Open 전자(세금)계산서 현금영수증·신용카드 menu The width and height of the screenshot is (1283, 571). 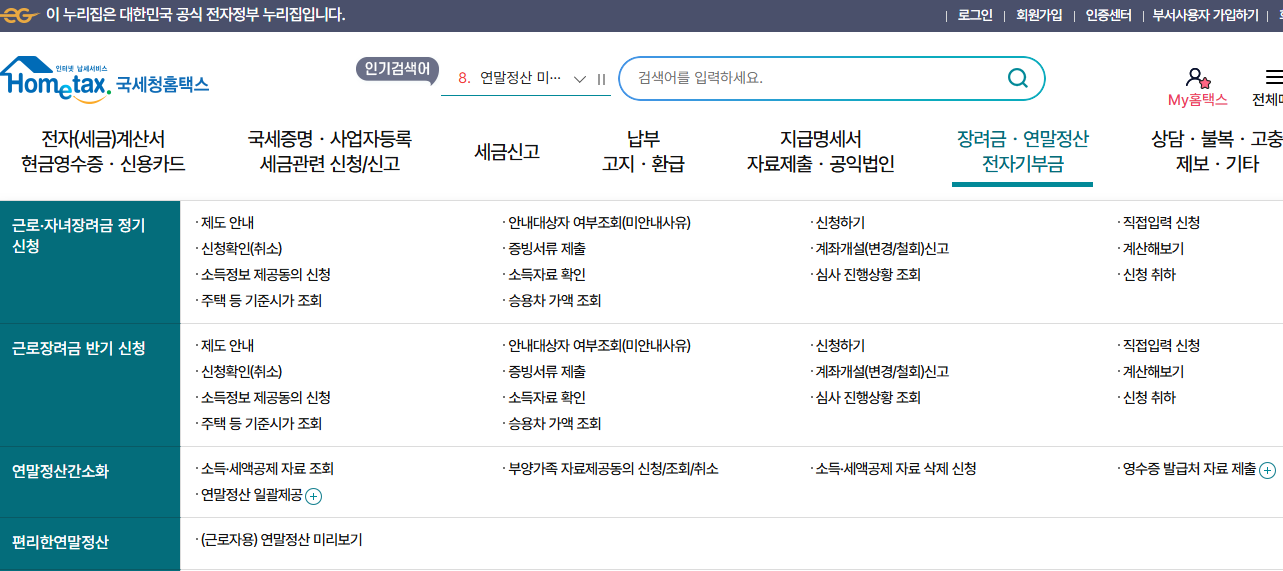(103, 152)
